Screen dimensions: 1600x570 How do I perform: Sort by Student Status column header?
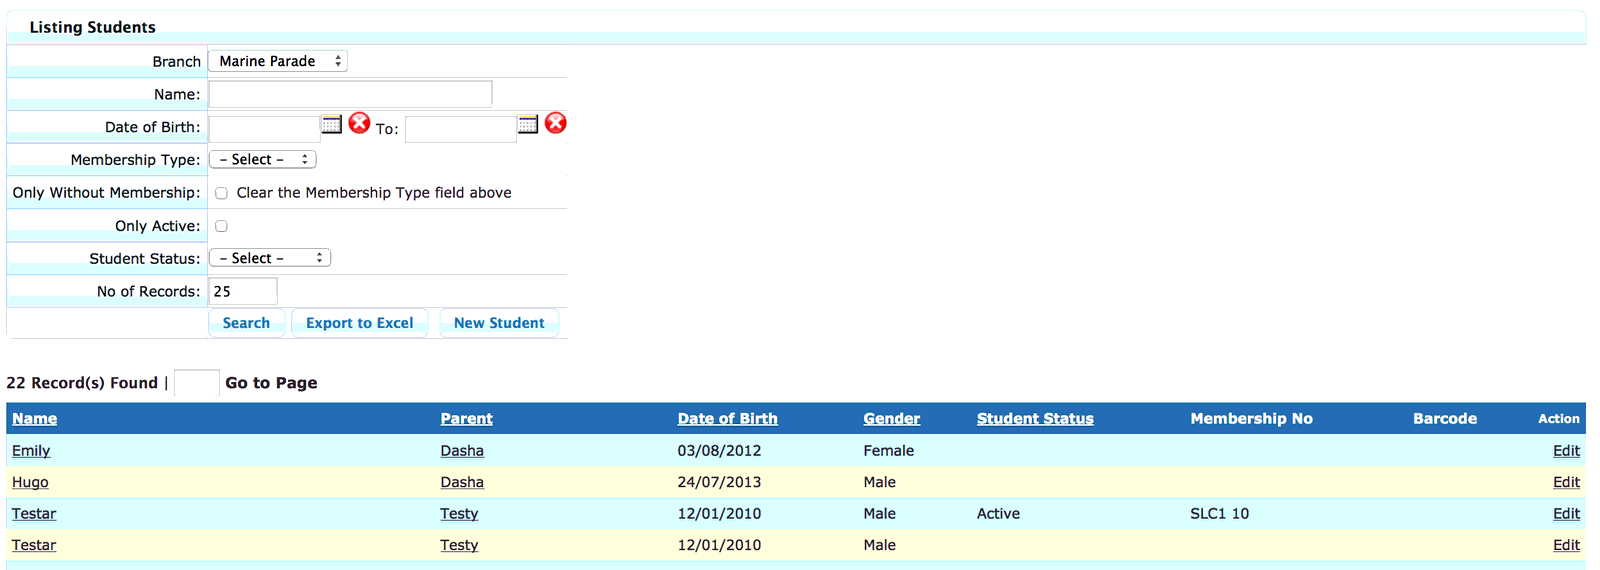(x=1035, y=419)
